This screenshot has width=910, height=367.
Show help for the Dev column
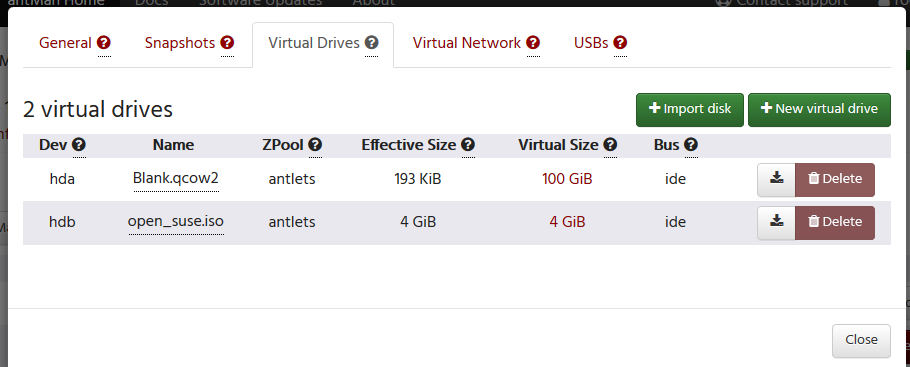click(80, 145)
